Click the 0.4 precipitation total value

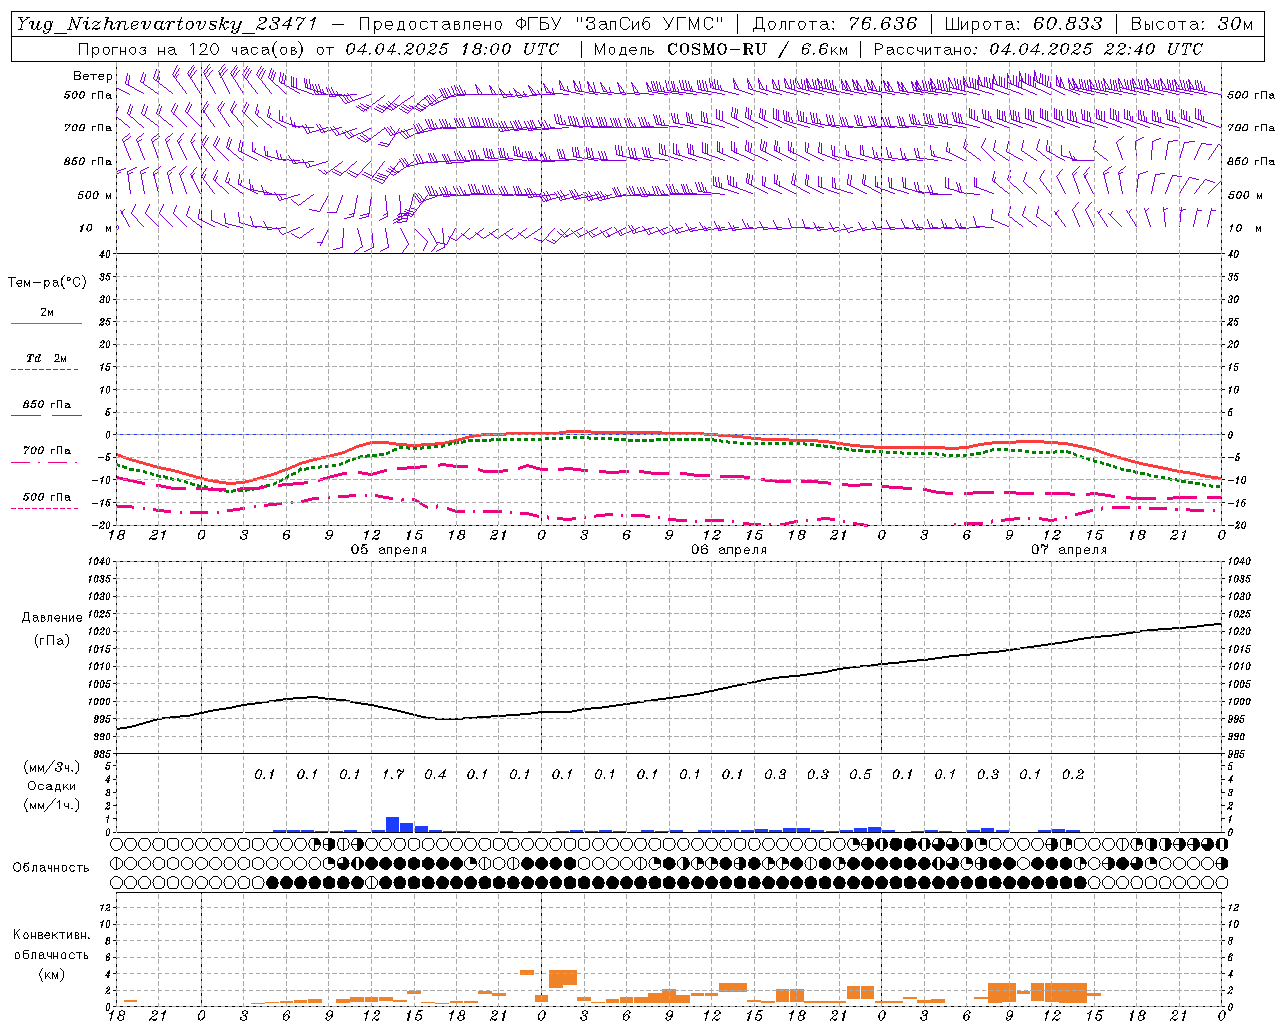[x=435, y=774]
